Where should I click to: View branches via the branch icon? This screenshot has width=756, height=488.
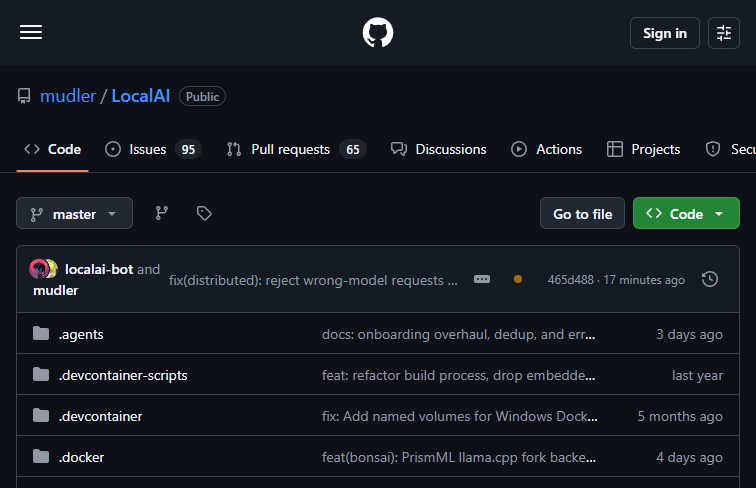tap(162, 213)
